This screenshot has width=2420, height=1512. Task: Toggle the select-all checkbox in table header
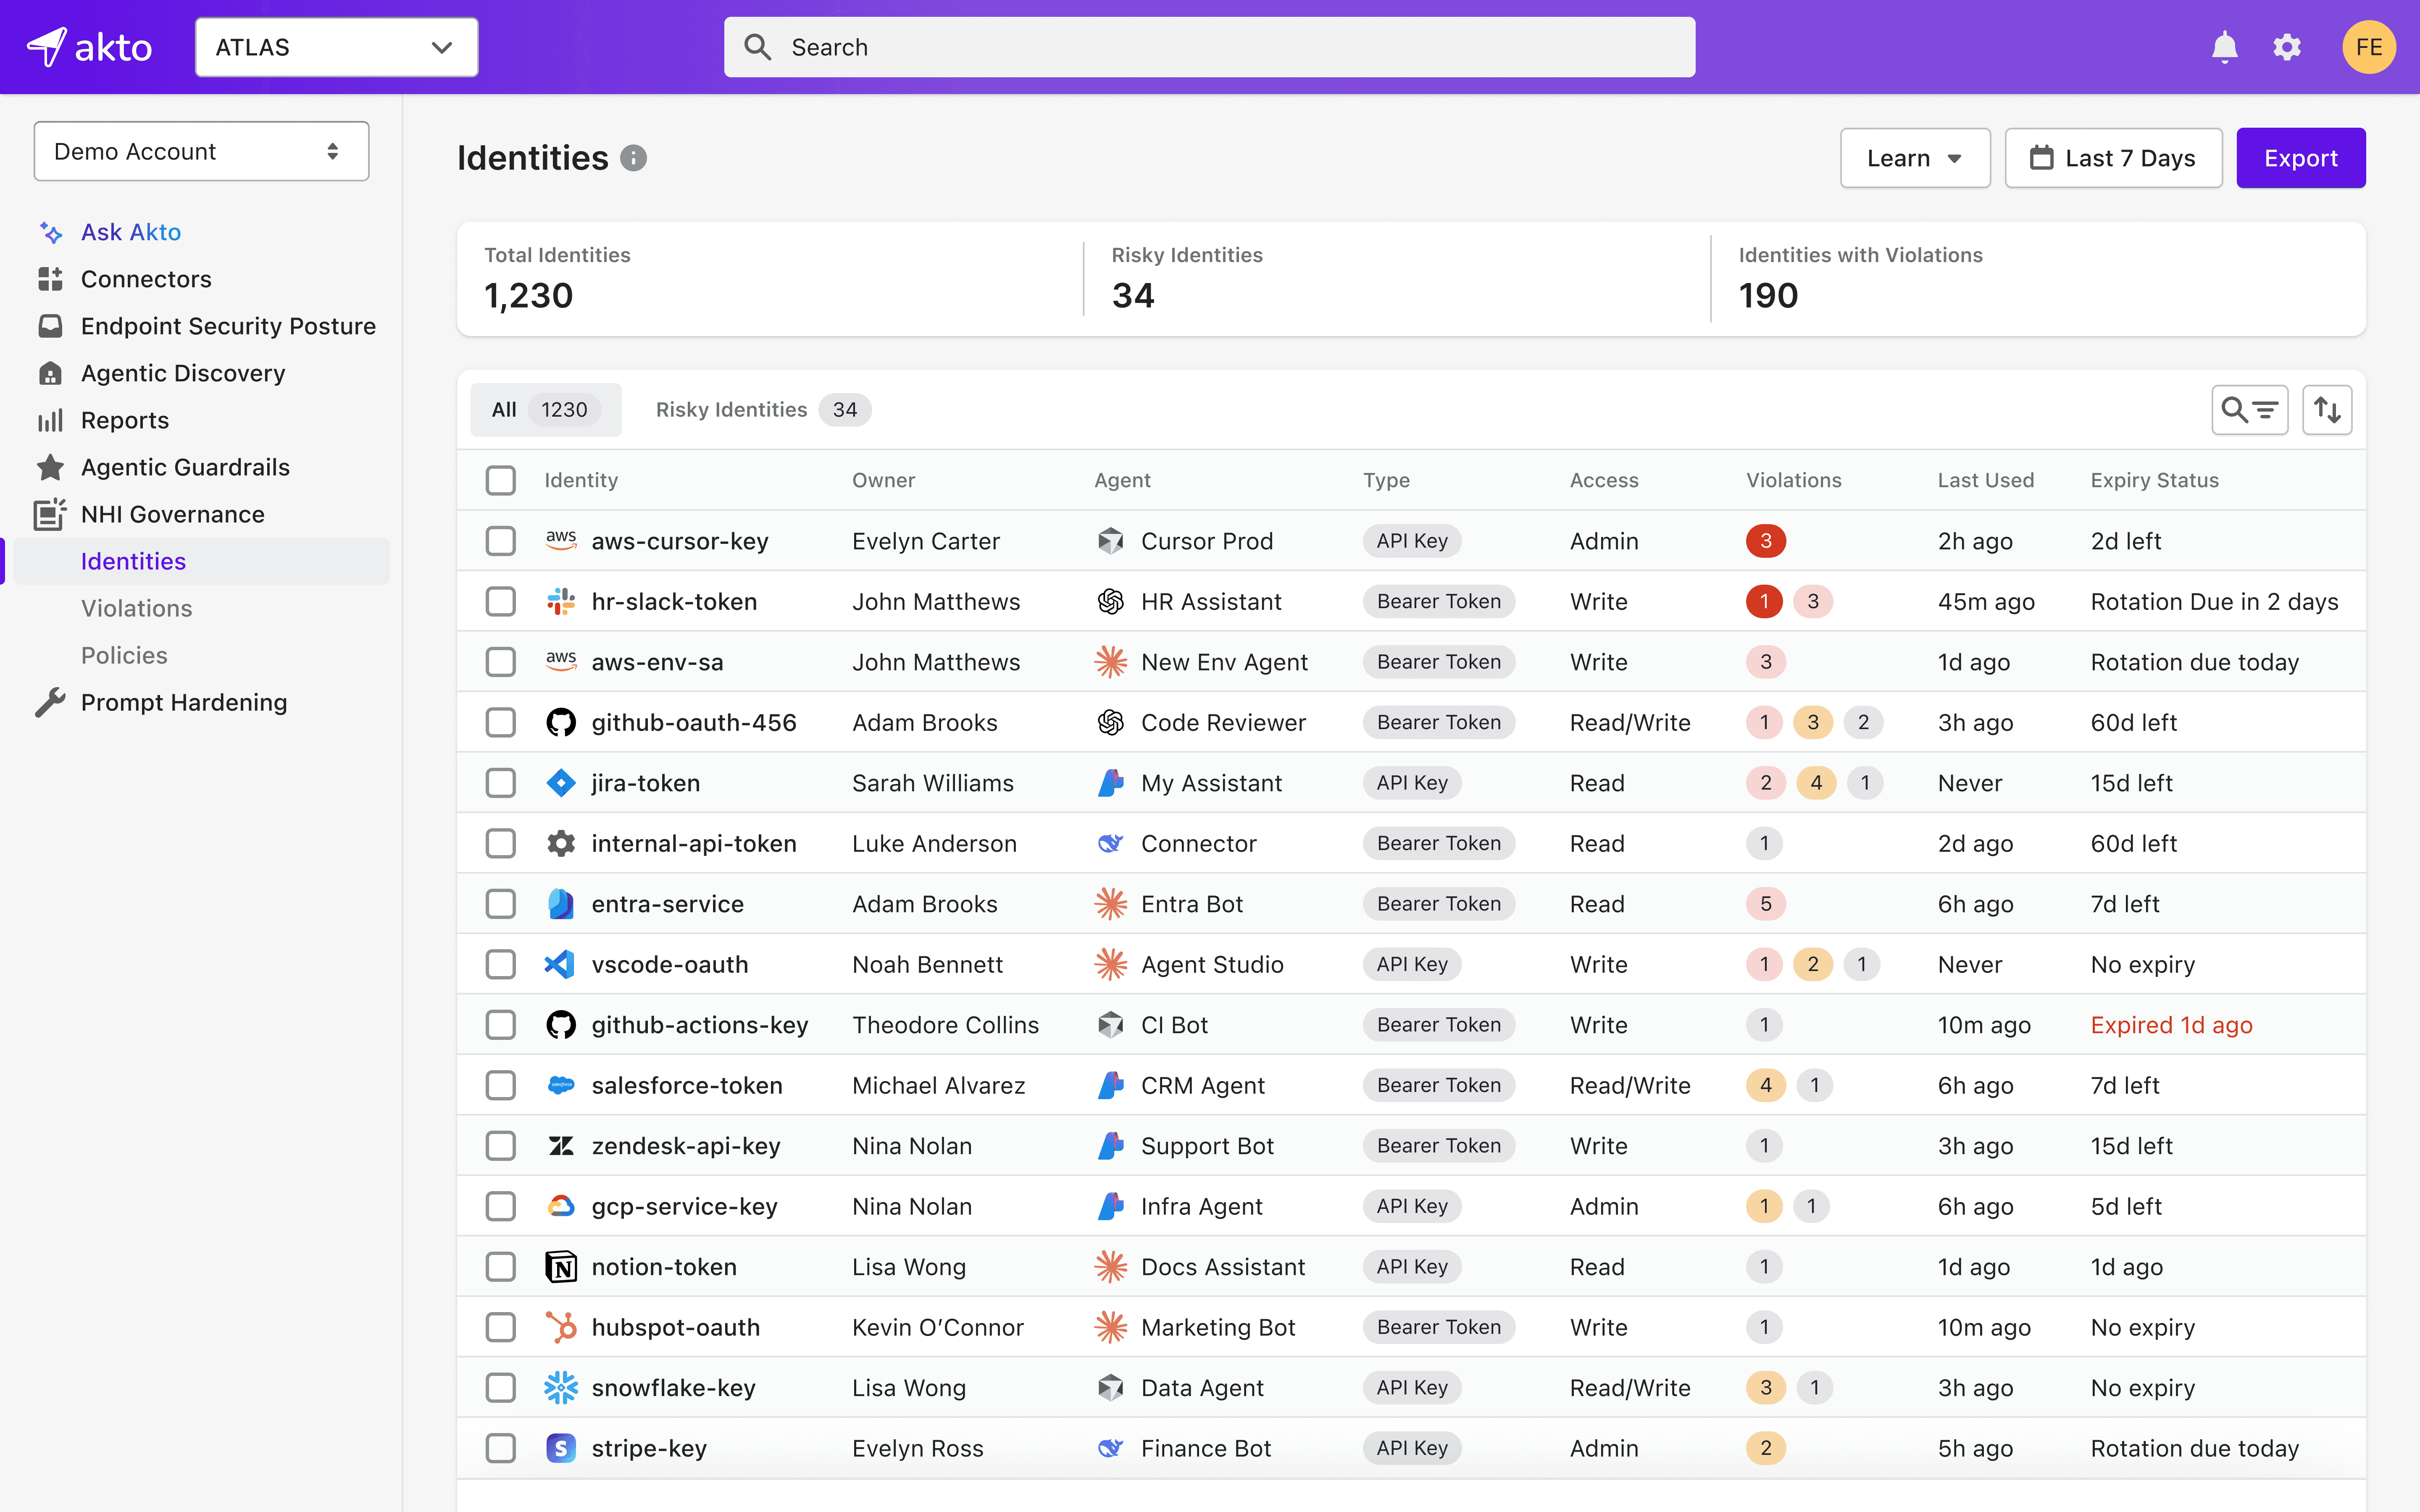click(x=500, y=480)
